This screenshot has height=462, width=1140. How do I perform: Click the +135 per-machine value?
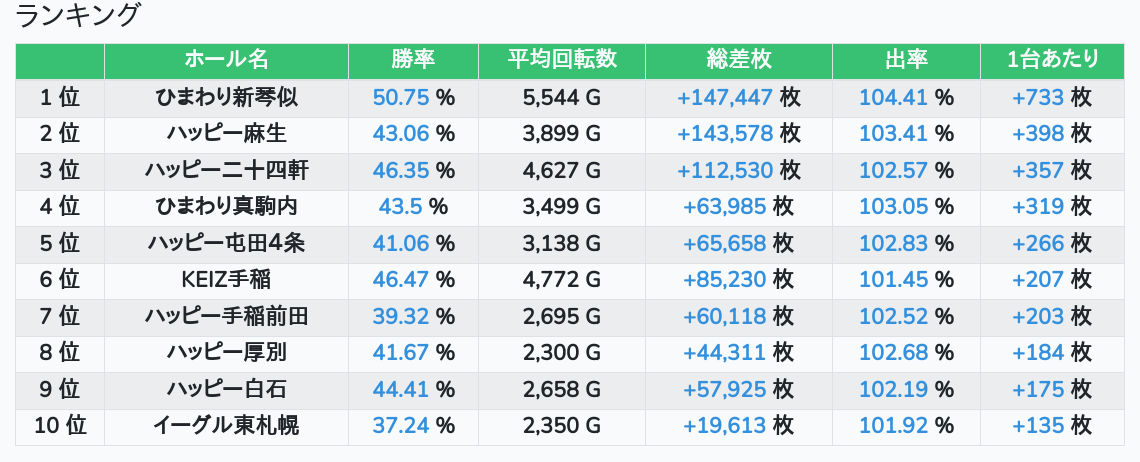[1039, 426]
